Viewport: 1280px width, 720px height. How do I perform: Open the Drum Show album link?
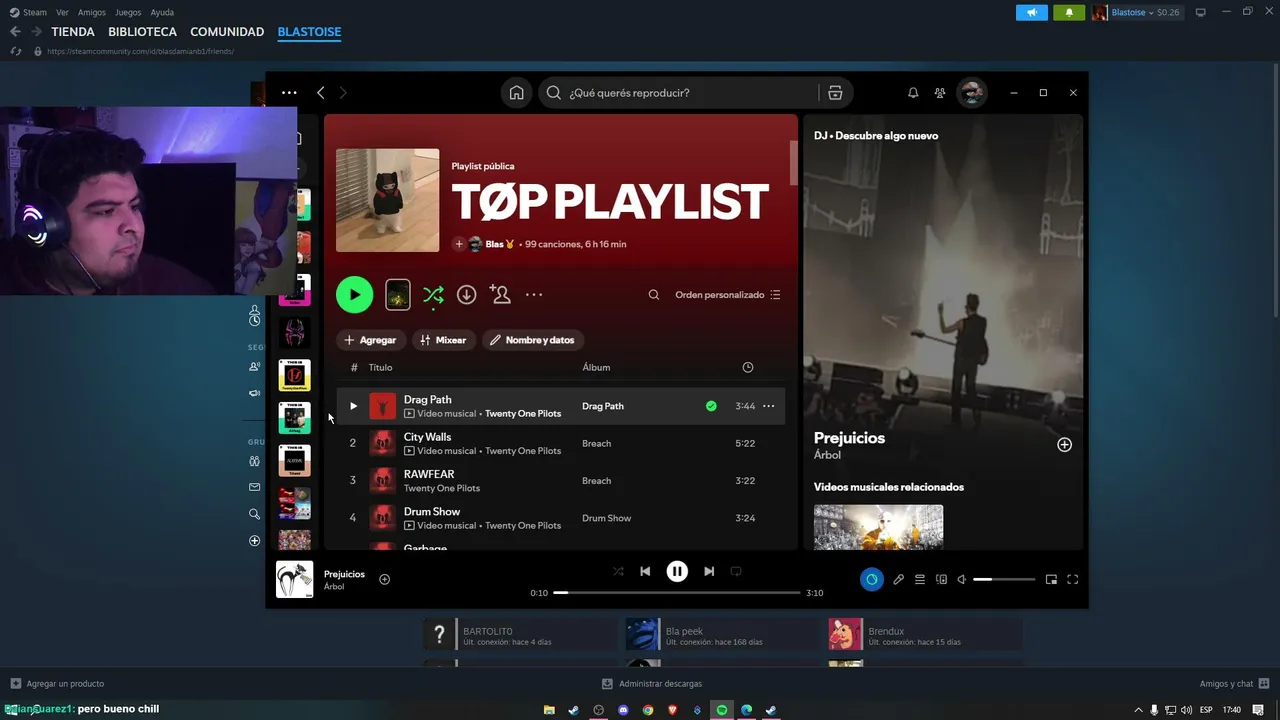click(x=606, y=518)
